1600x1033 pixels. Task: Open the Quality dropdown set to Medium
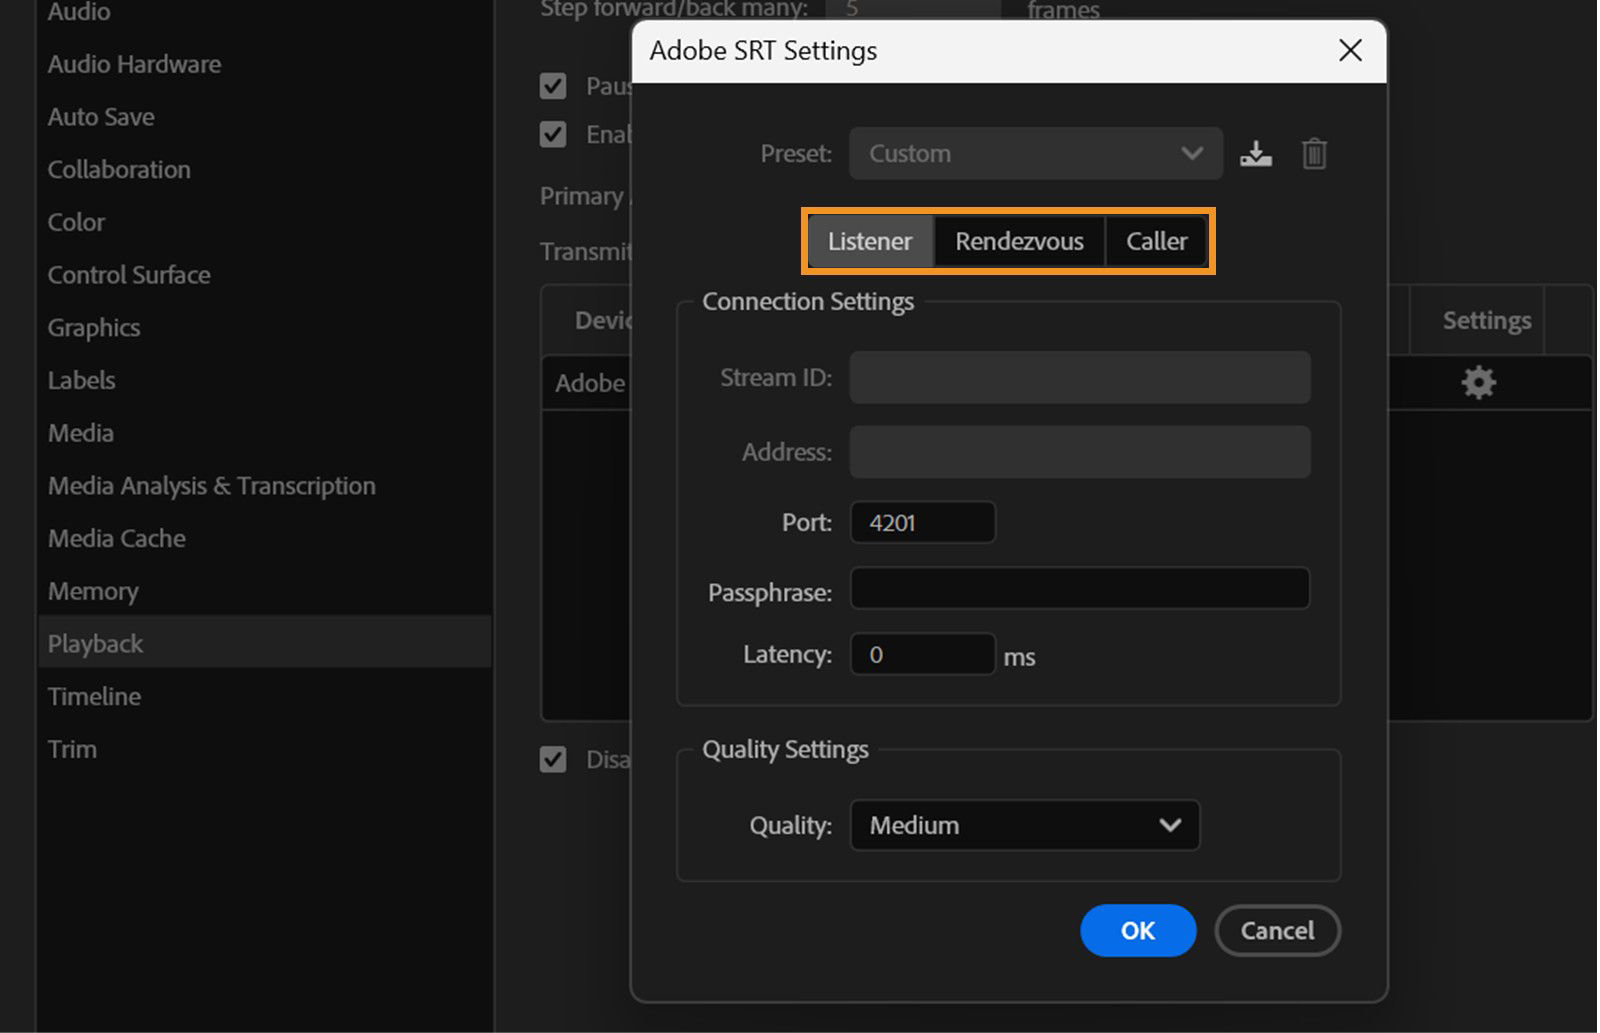coord(1023,825)
